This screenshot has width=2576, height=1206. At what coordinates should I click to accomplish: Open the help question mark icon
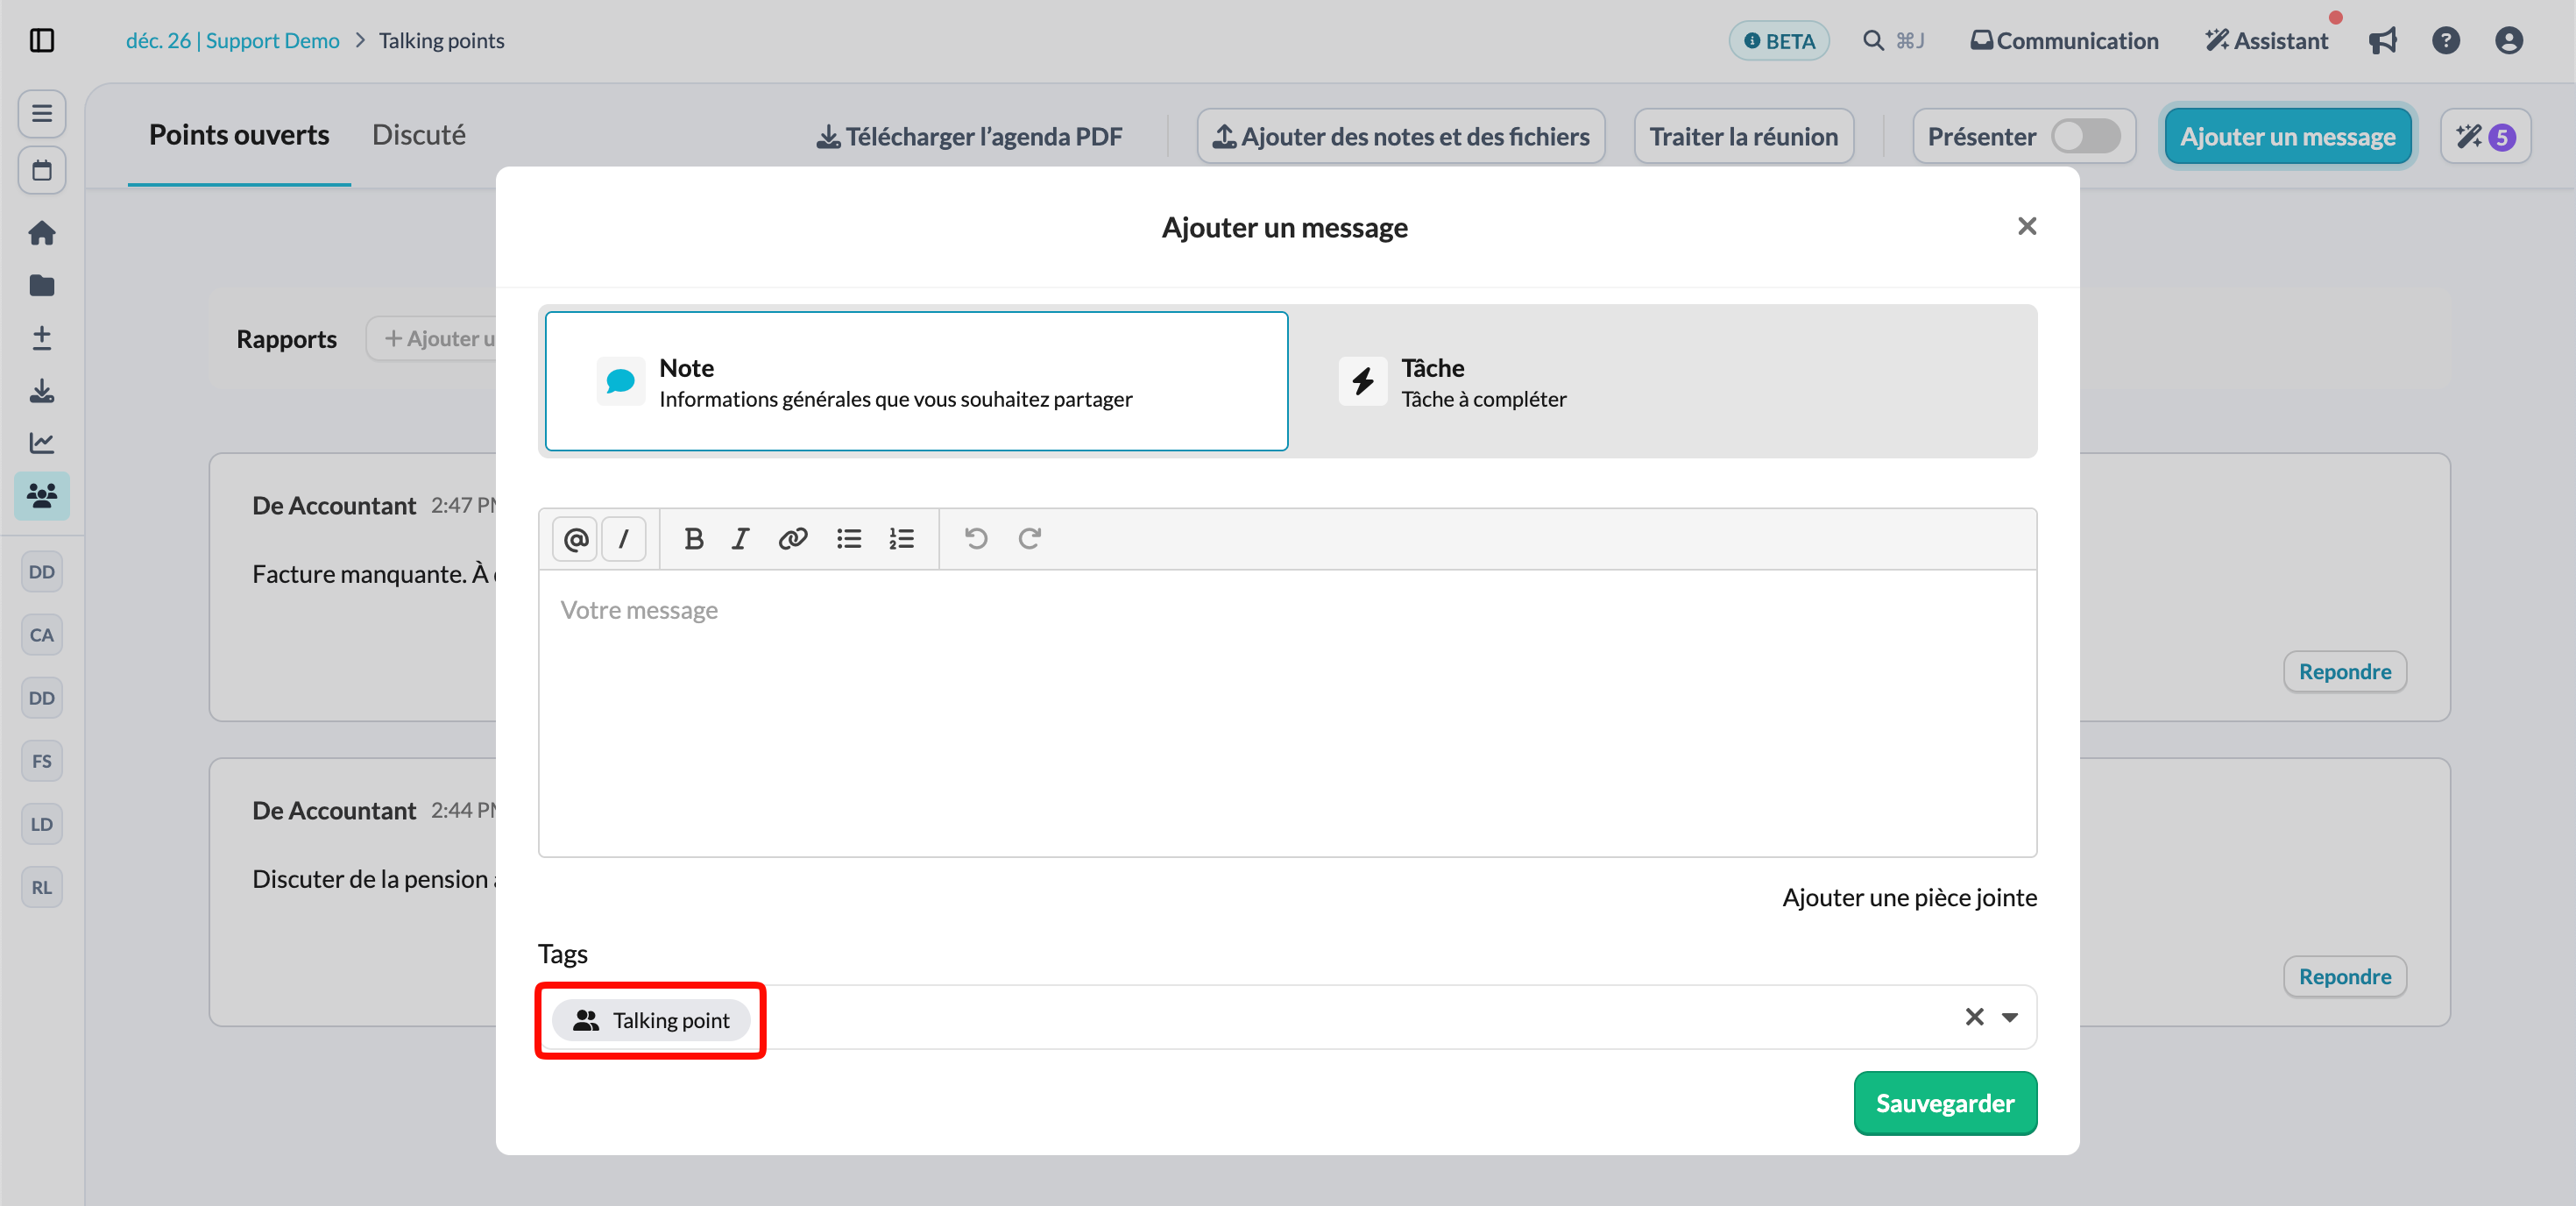tap(2446, 40)
